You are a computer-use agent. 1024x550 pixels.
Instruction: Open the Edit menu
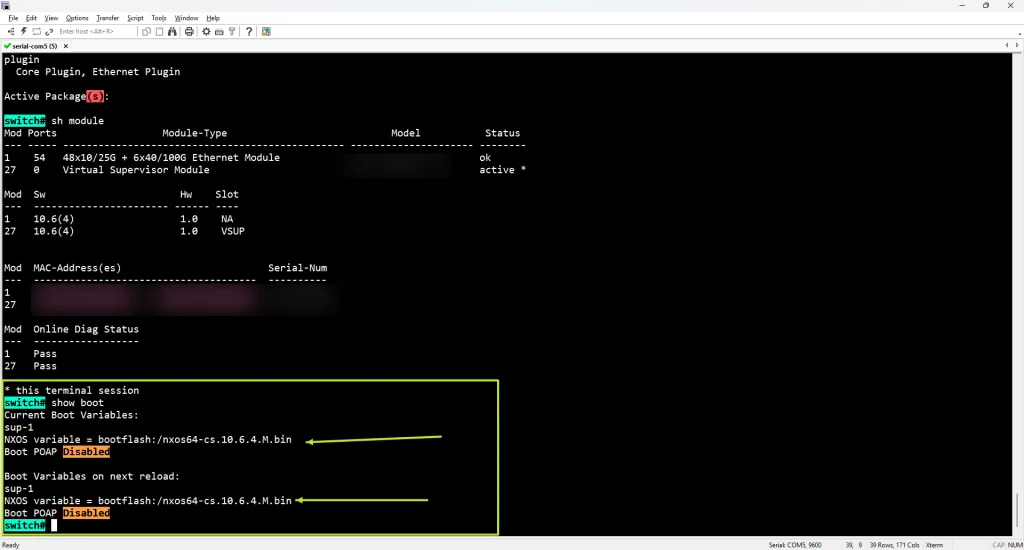pyautogui.click(x=31, y=18)
